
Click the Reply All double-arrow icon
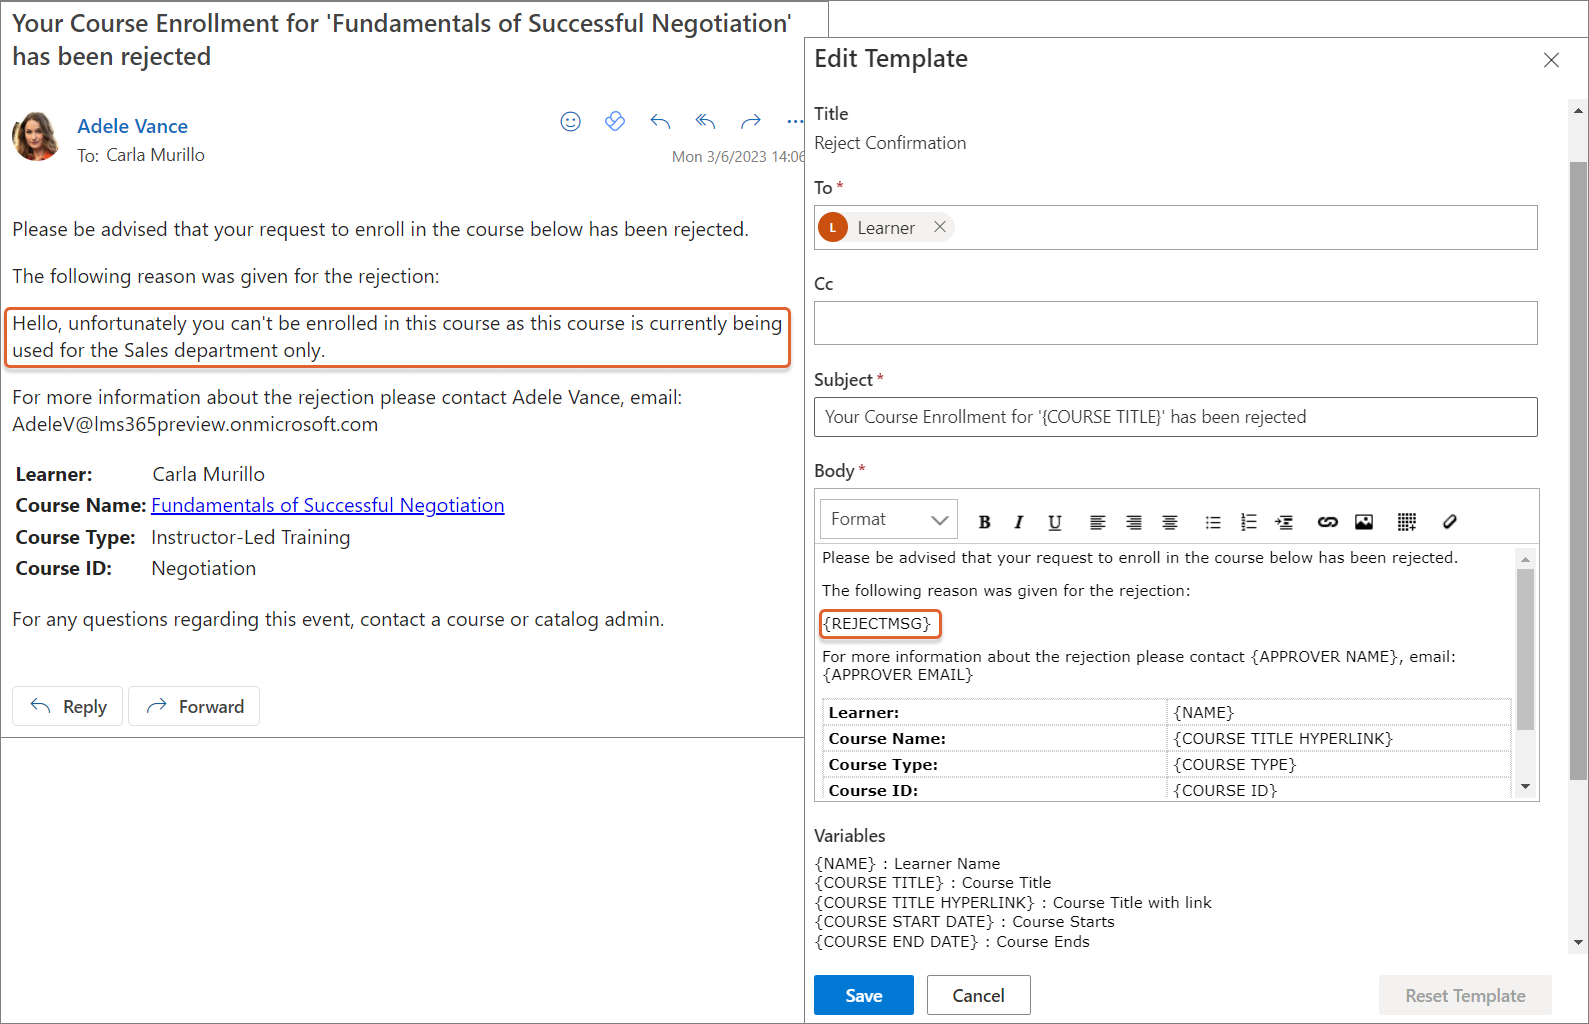pos(705,122)
